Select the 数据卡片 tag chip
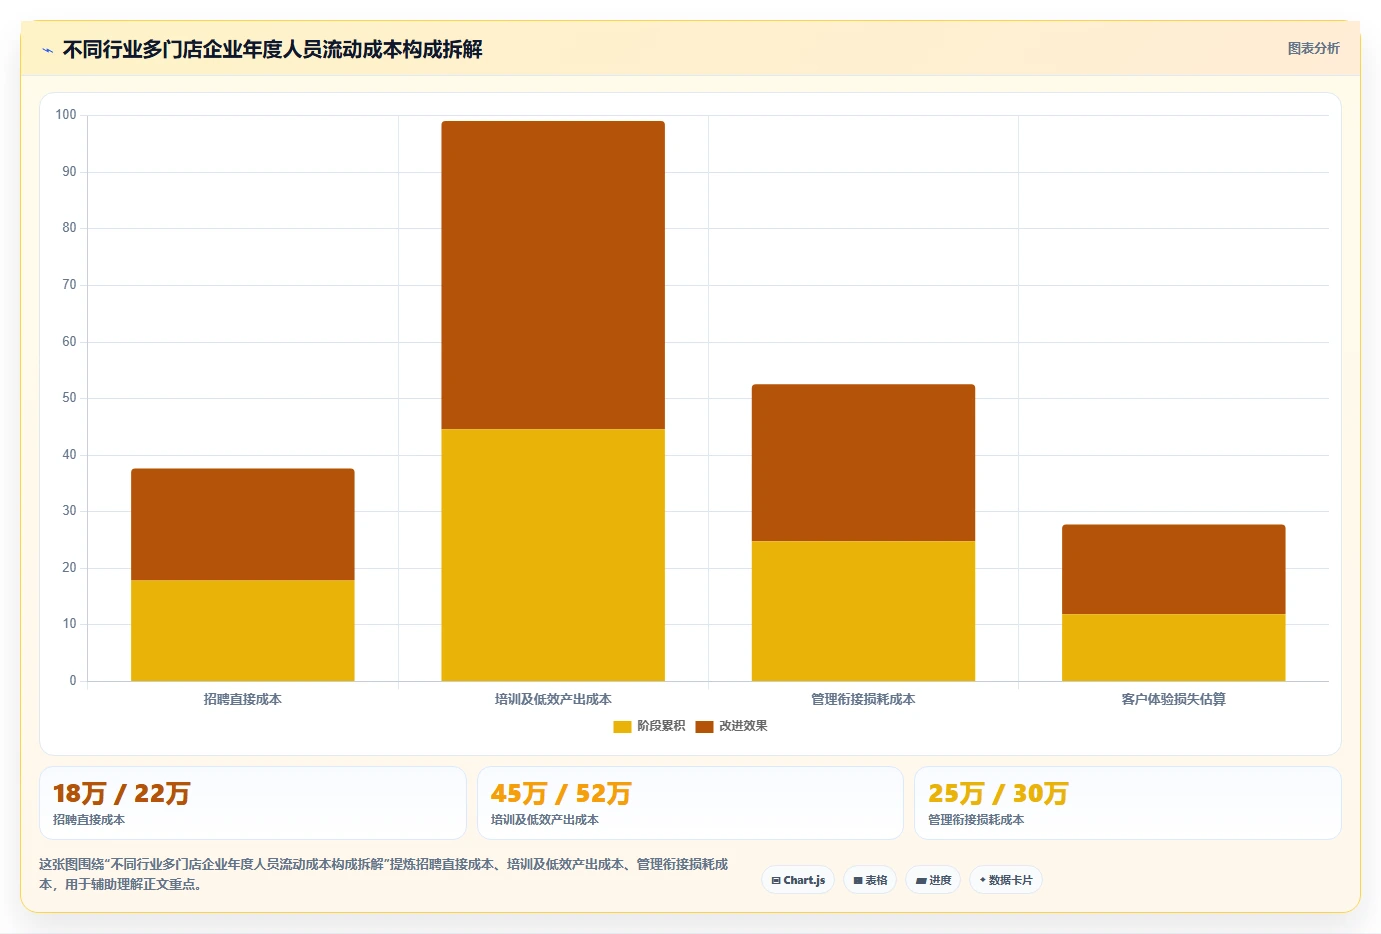Image resolution: width=1381 pixels, height=934 pixels. (x=1006, y=880)
